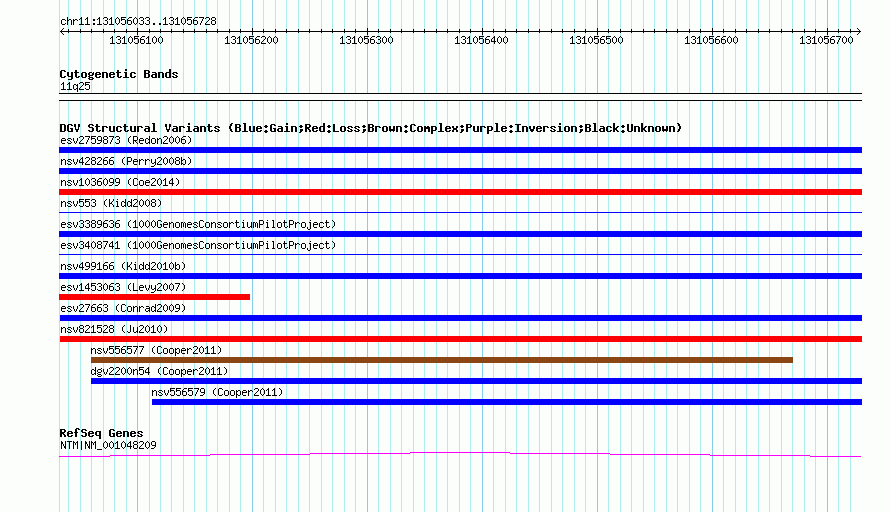890x512 pixels.
Task: Click the esv27663 (Conrad2009) label
Action: pos(123,308)
